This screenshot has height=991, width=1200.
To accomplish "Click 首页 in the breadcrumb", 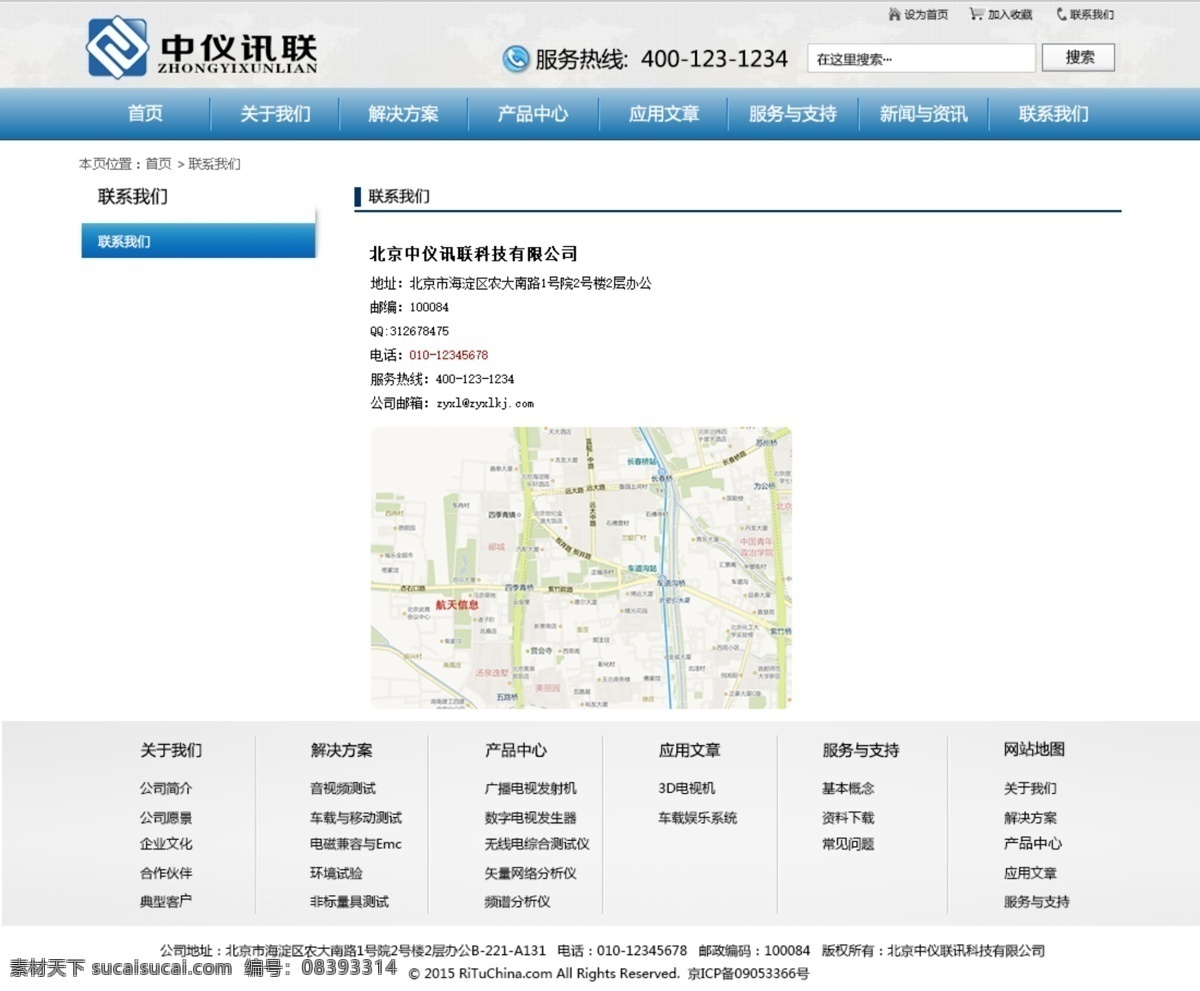I will click(x=158, y=164).
